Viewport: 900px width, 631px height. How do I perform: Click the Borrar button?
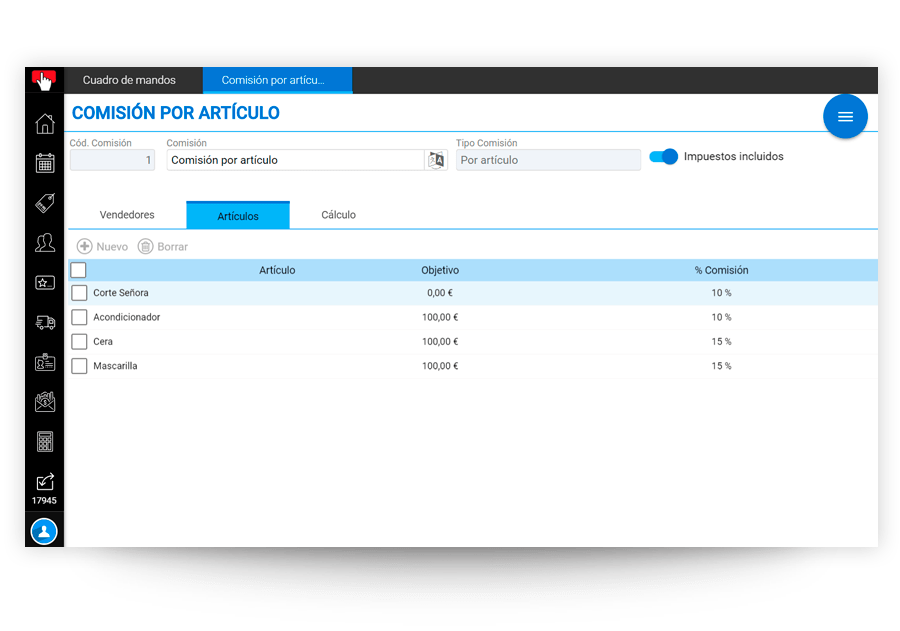(x=163, y=246)
